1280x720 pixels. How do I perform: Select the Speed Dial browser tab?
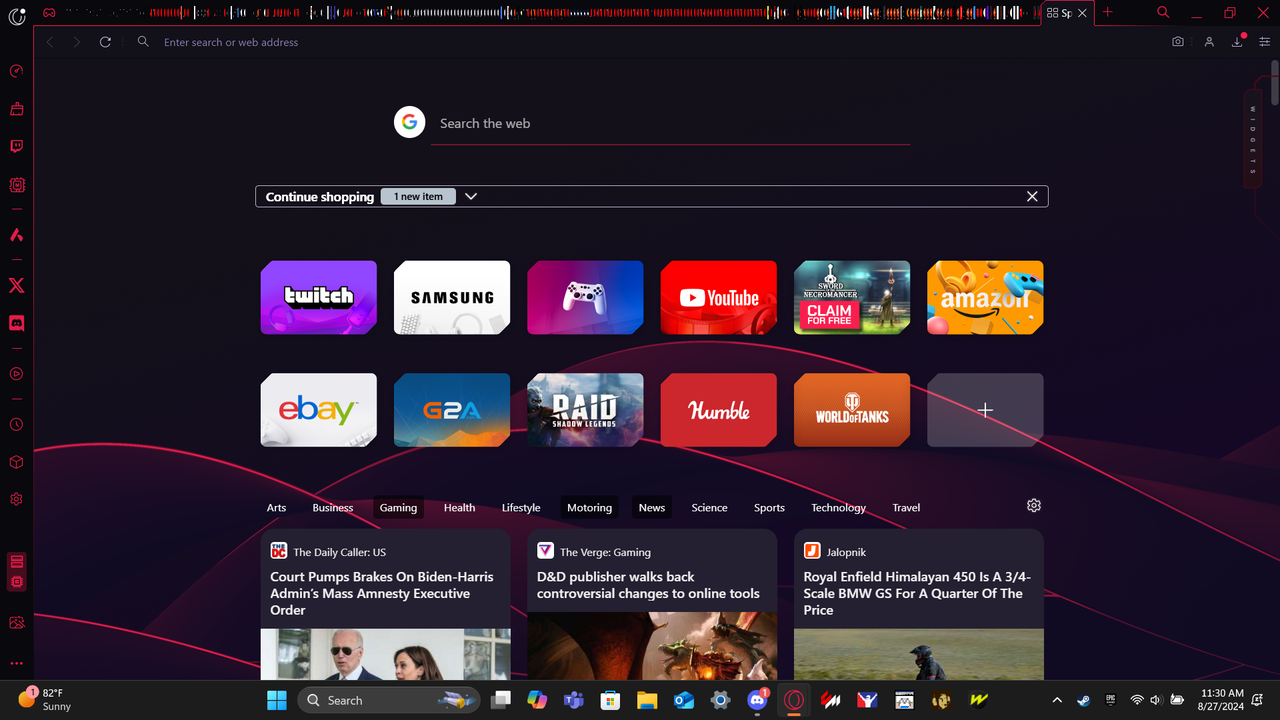[x=1060, y=13]
